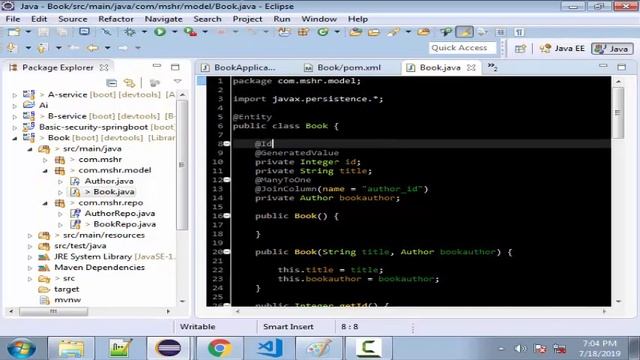Close the Book.java editor tab
Image resolution: width=640 pixels, height=360 pixels.
tap(471, 67)
